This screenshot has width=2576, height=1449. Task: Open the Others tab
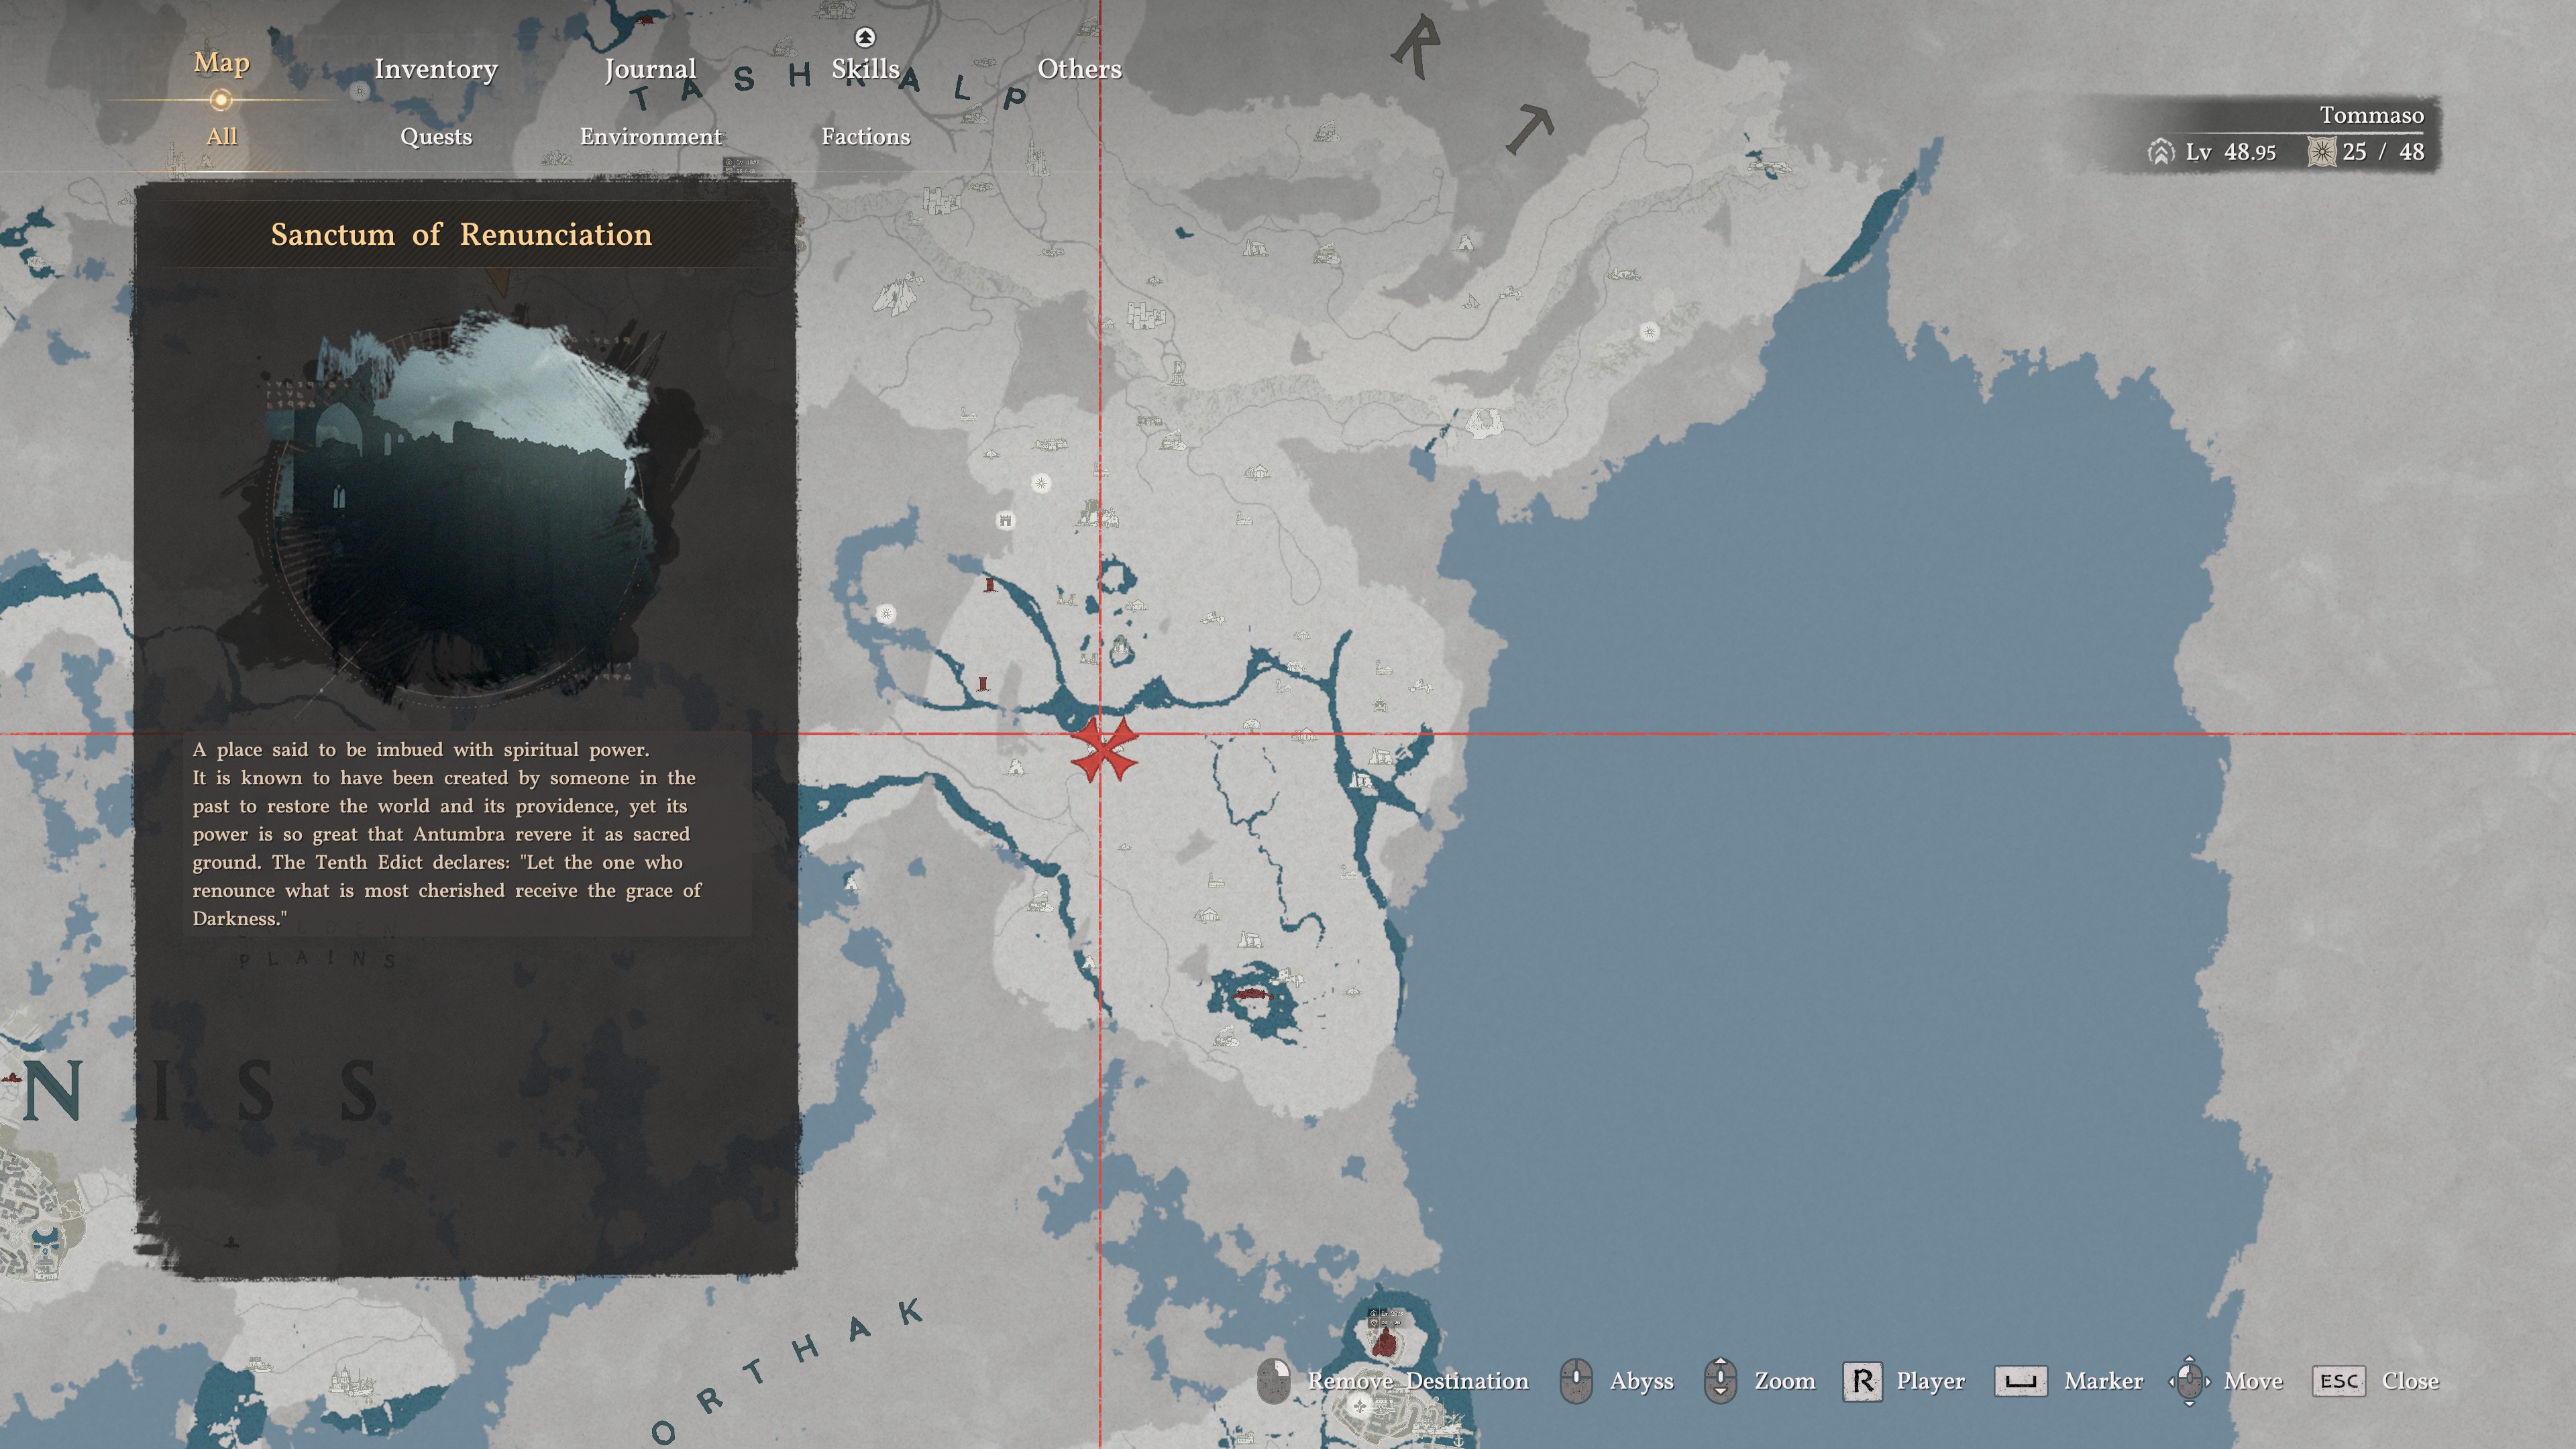coord(1079,69)
